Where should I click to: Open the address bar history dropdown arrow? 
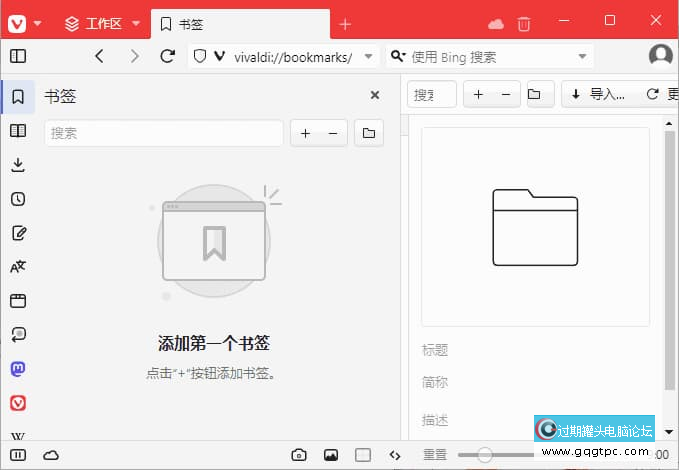(369, 57)
